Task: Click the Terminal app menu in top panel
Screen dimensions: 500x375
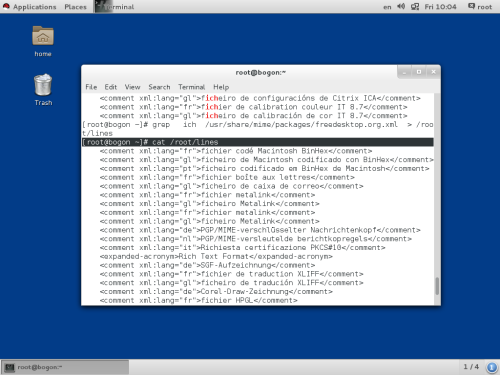Action: point(115,7)
